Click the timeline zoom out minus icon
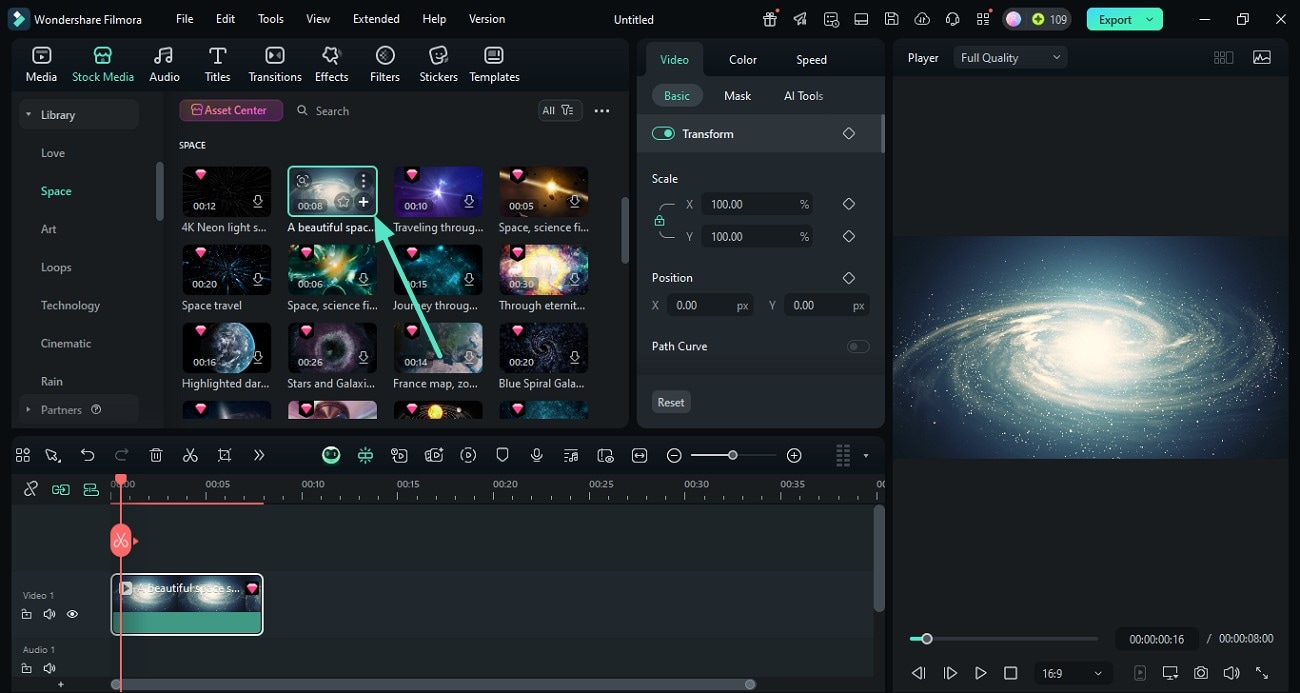 tap(674, 455)
